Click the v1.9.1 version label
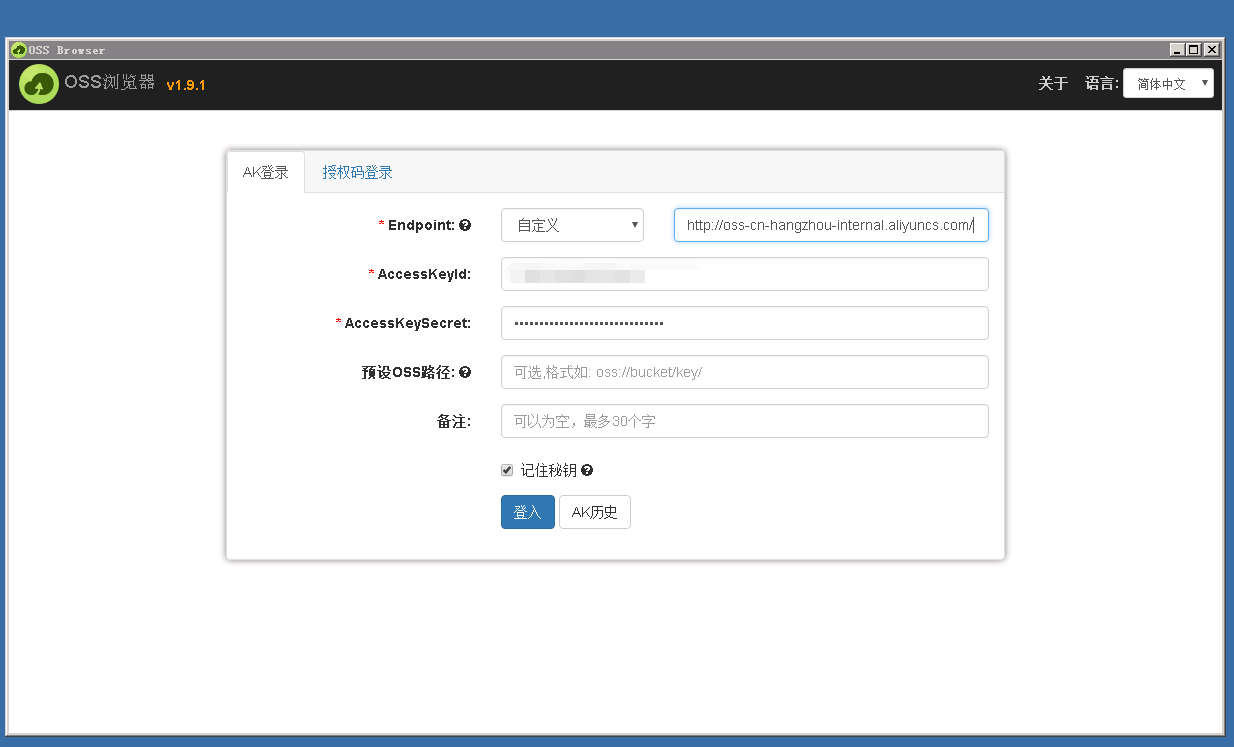Screen dimensions: 1234x747 (186, 85)
